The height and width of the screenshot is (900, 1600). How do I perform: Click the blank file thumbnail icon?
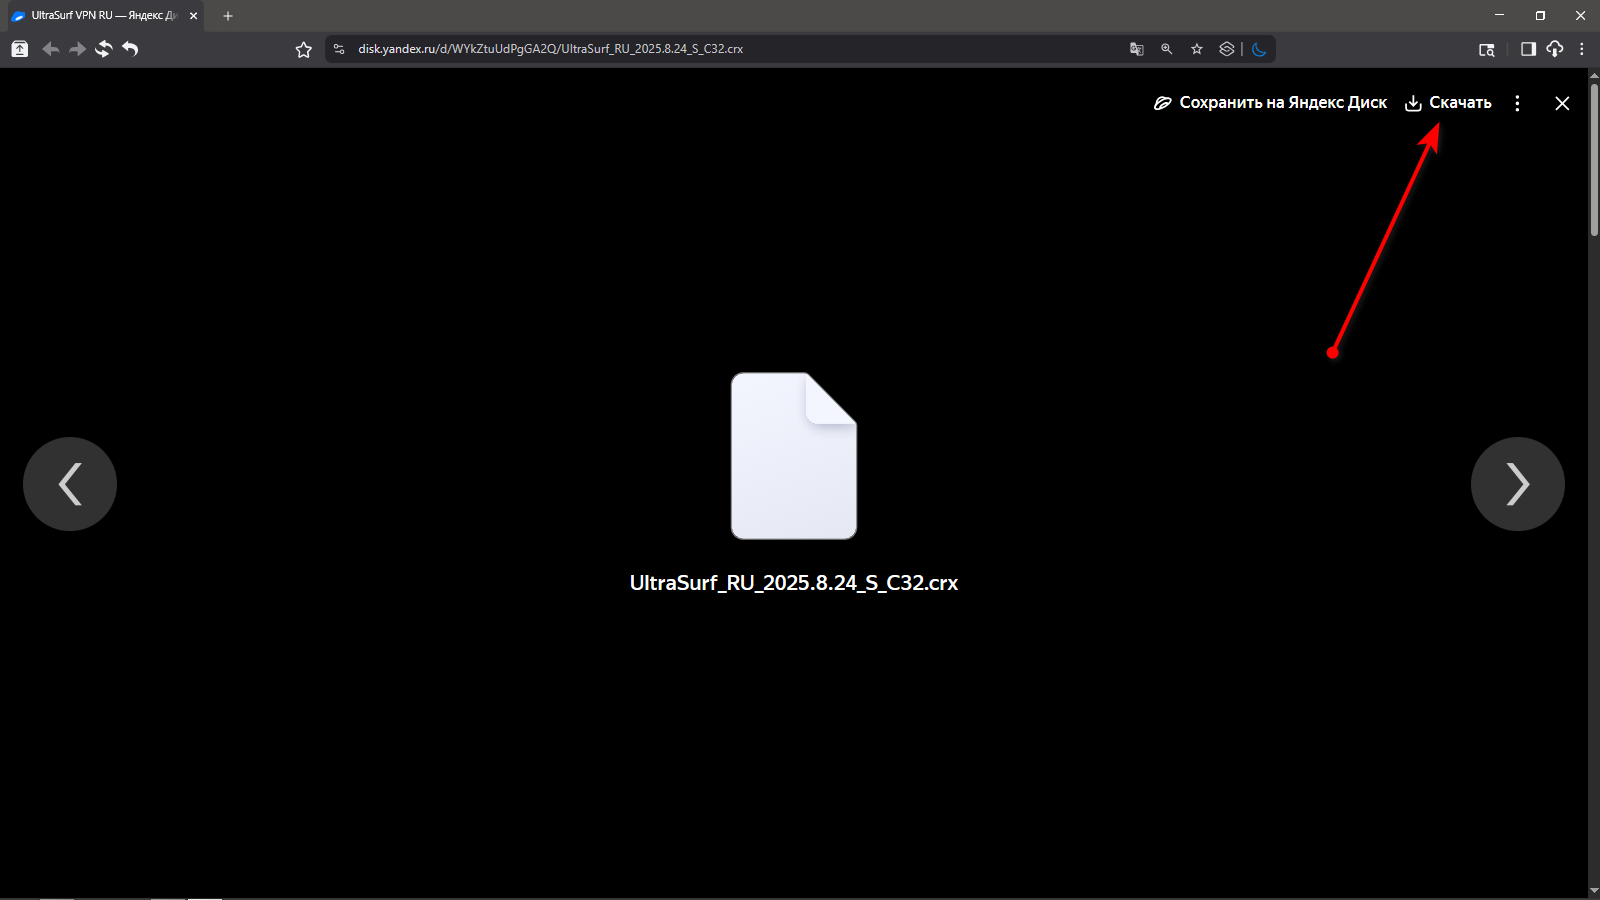(x=794, y=456)
